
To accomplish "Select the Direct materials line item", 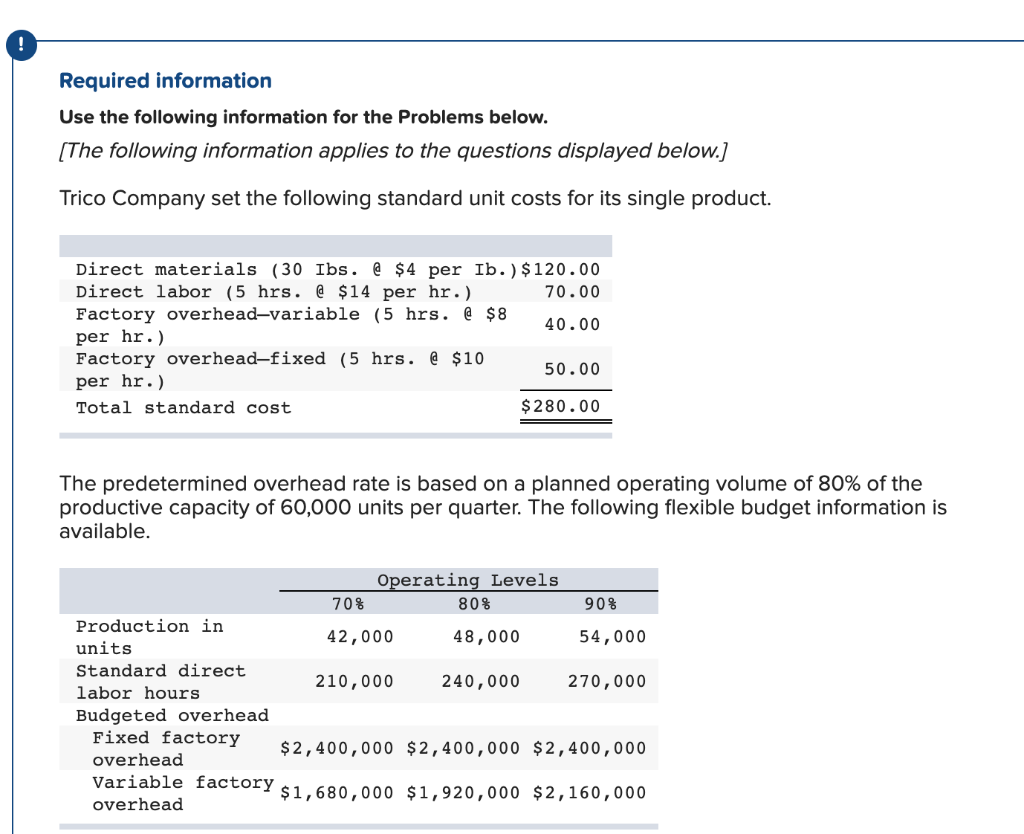I will pos(230,269).
